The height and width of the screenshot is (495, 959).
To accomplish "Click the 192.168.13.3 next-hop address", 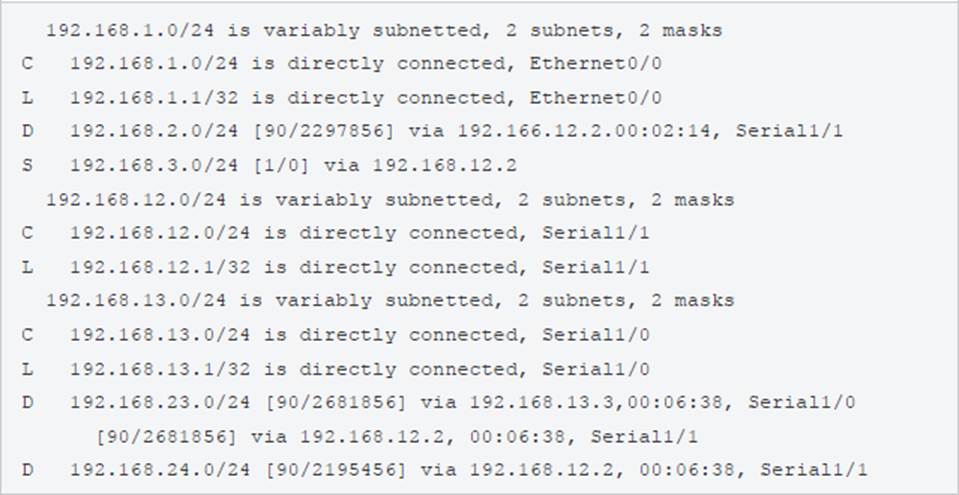I will click(541, 402).
